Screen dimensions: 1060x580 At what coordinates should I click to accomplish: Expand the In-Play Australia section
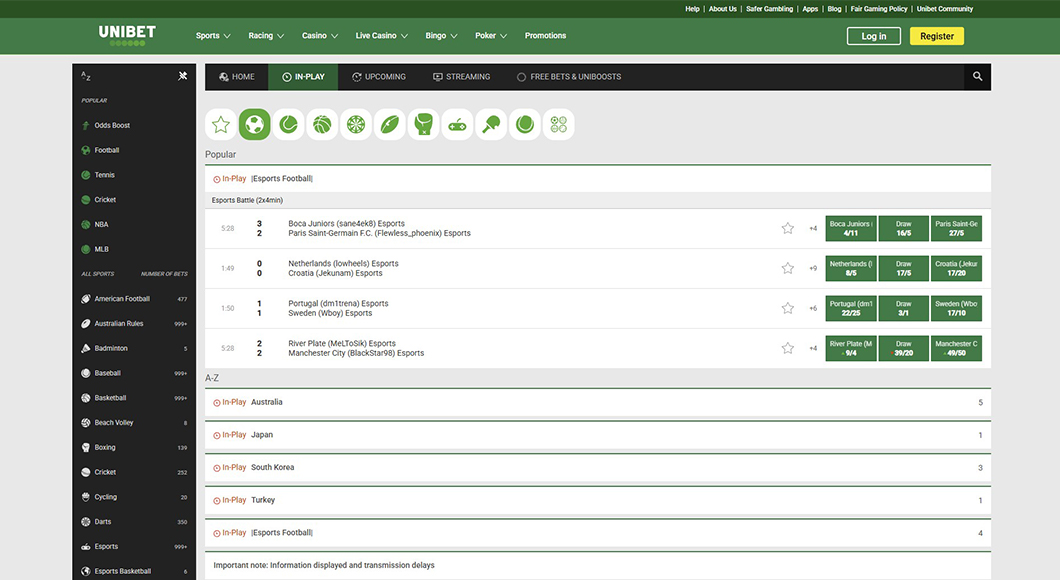coord(598,402)
